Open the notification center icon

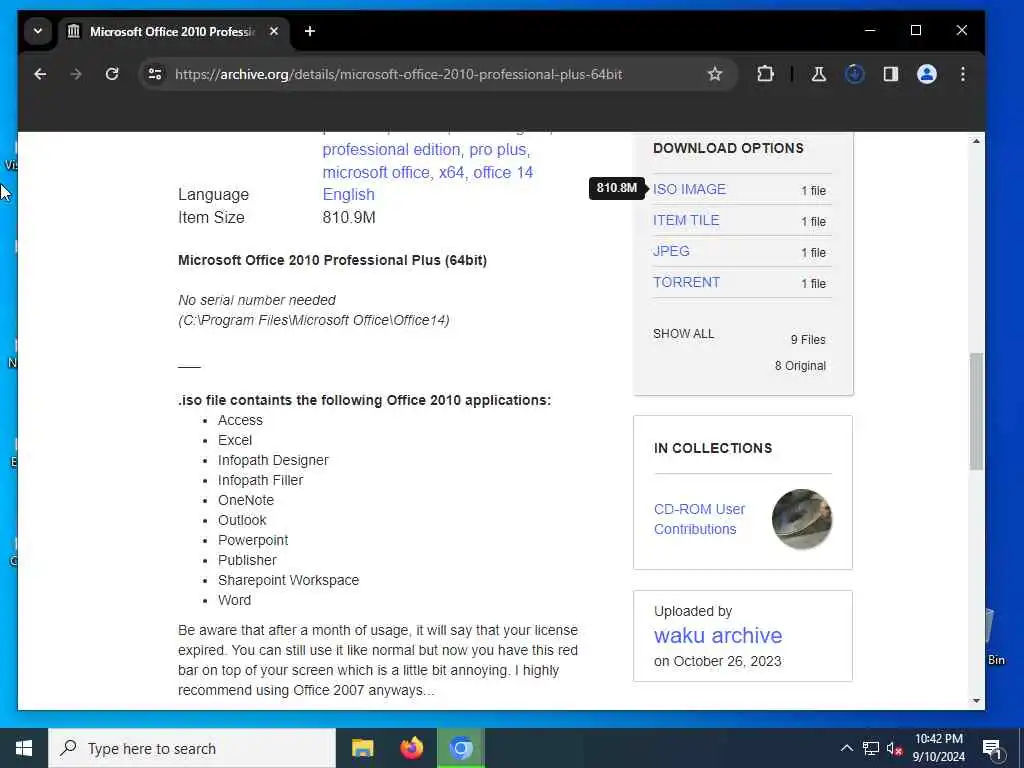tap(992, 748)
